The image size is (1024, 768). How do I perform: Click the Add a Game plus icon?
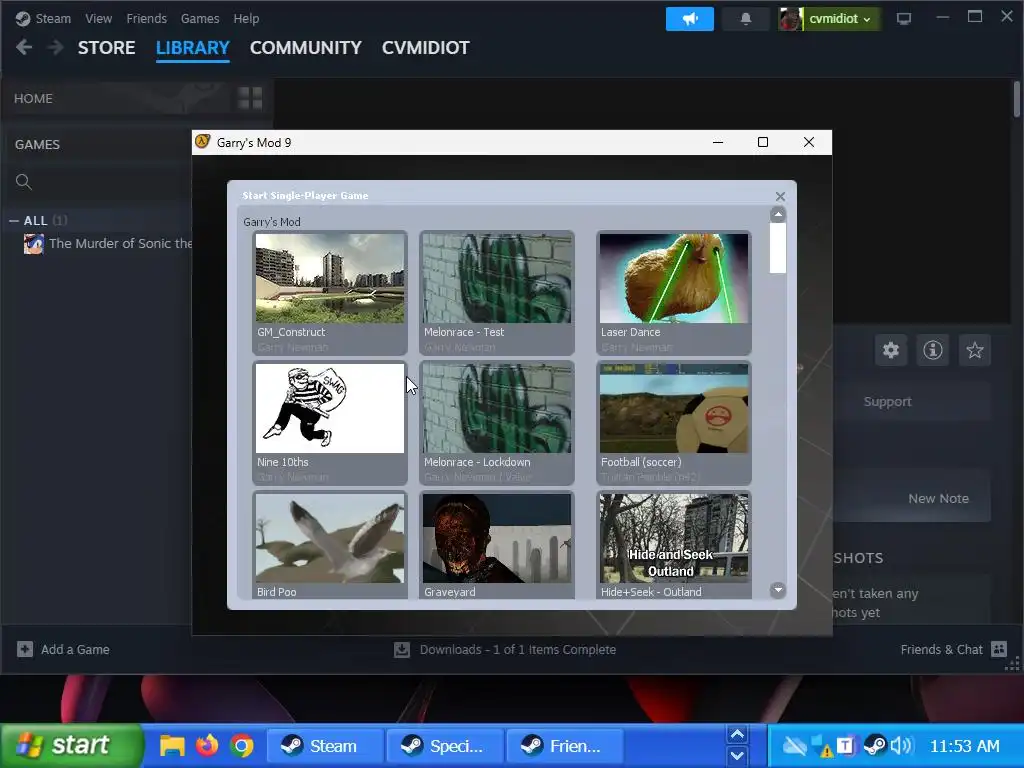[x=25, y=649]
